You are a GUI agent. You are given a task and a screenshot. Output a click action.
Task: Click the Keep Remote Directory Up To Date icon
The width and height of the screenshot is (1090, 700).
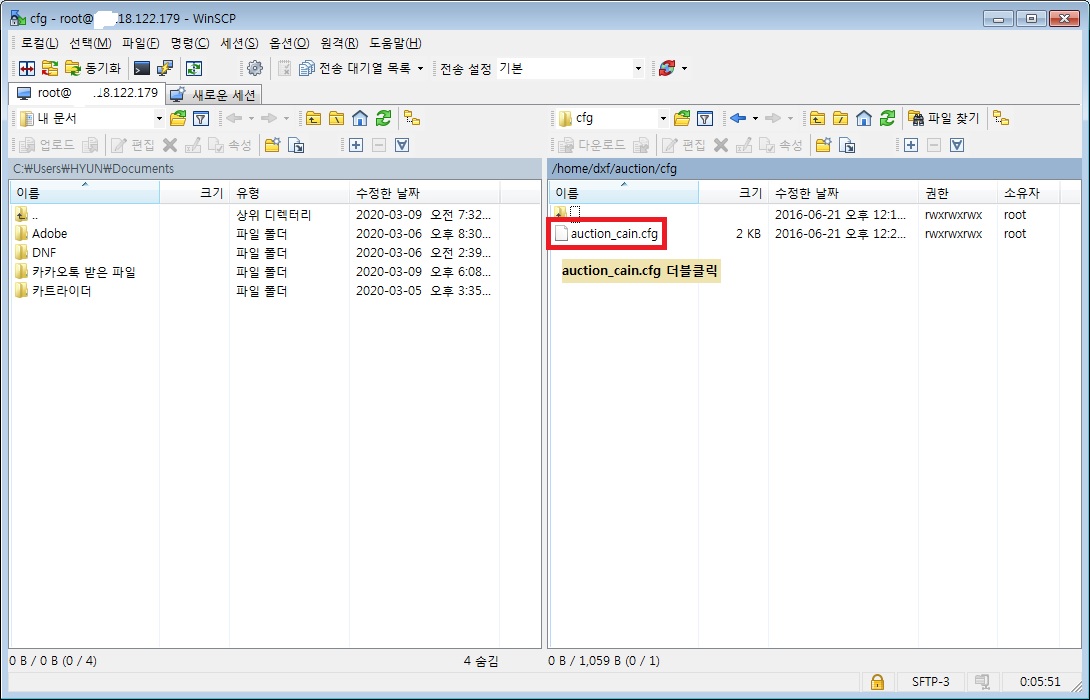pos(193,68)
